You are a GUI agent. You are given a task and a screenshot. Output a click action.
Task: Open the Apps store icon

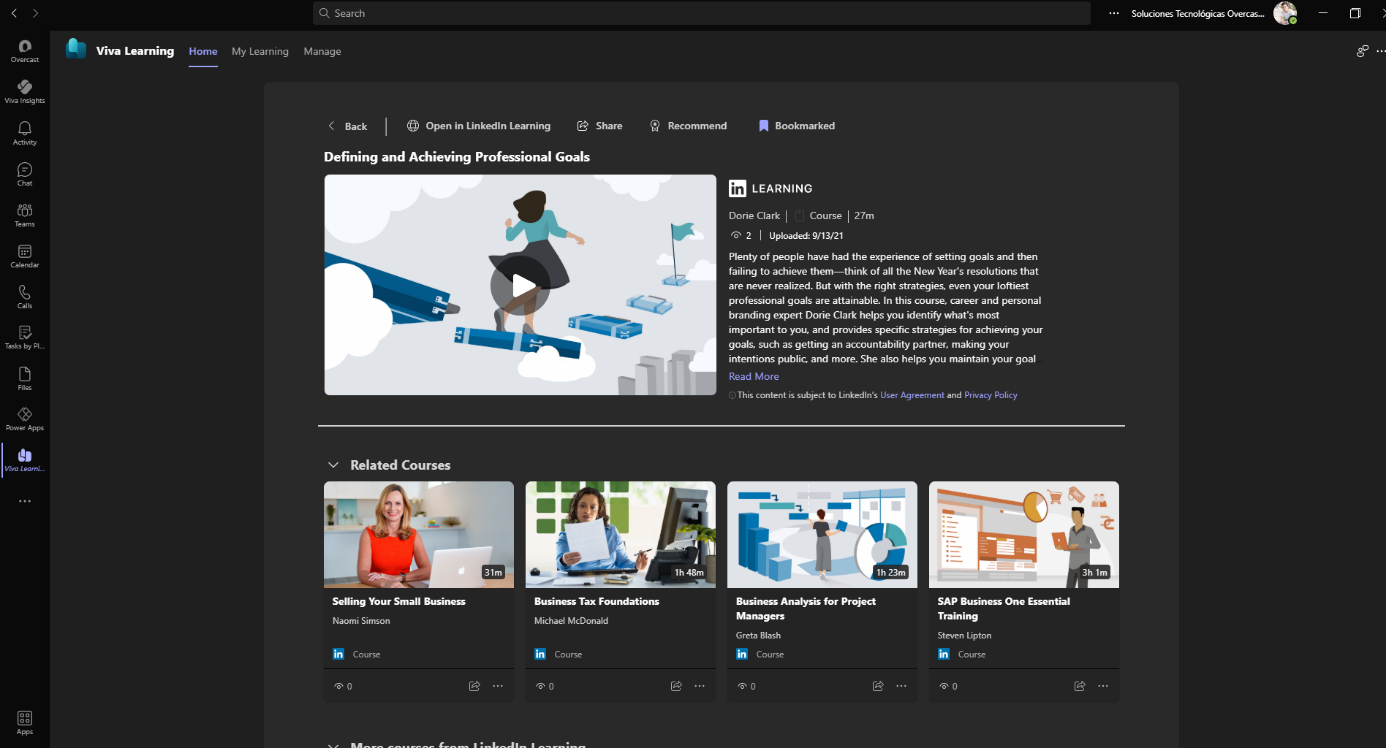point(25,722)
